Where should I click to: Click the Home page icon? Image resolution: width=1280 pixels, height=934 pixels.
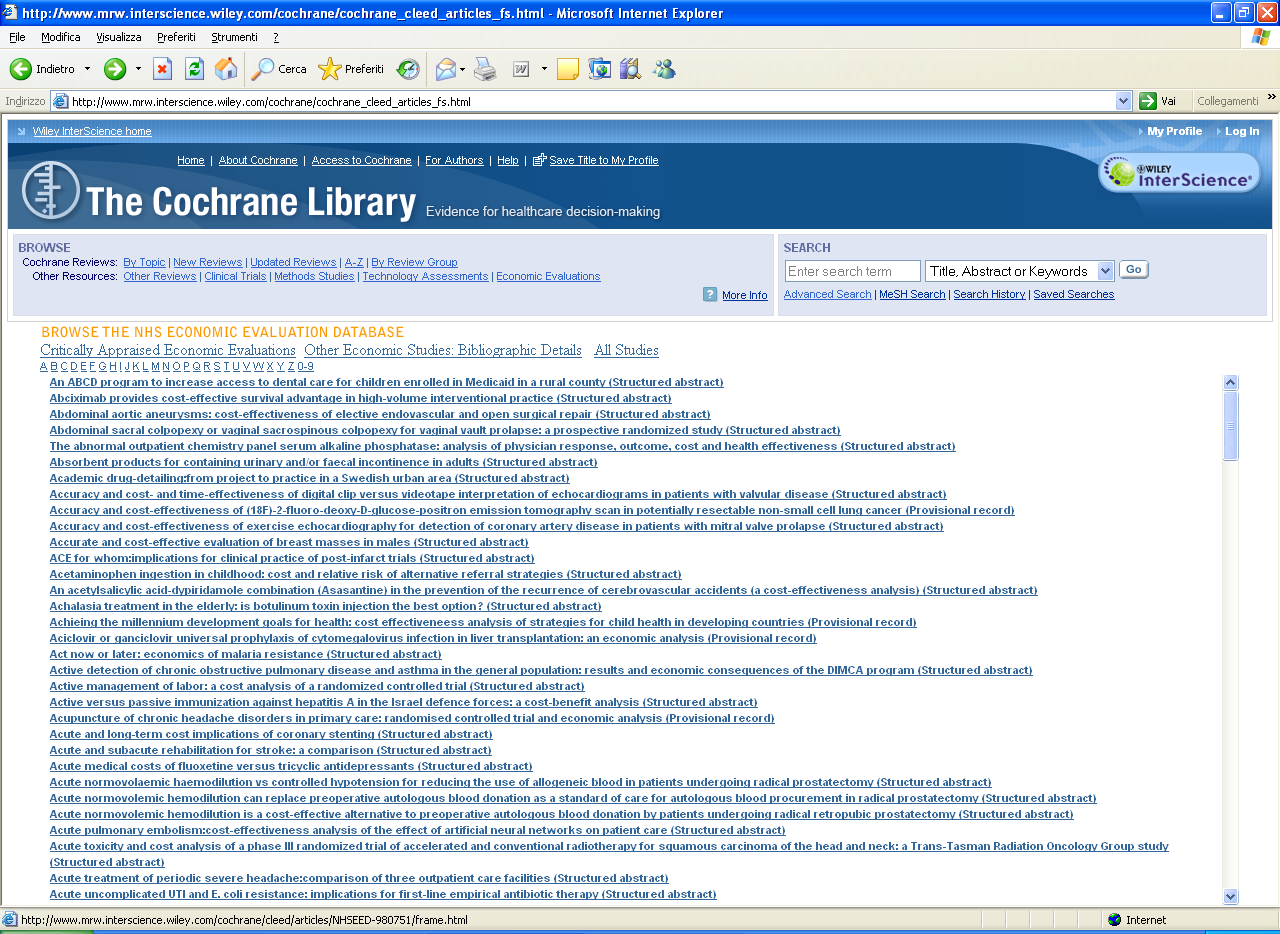[226, 69]
